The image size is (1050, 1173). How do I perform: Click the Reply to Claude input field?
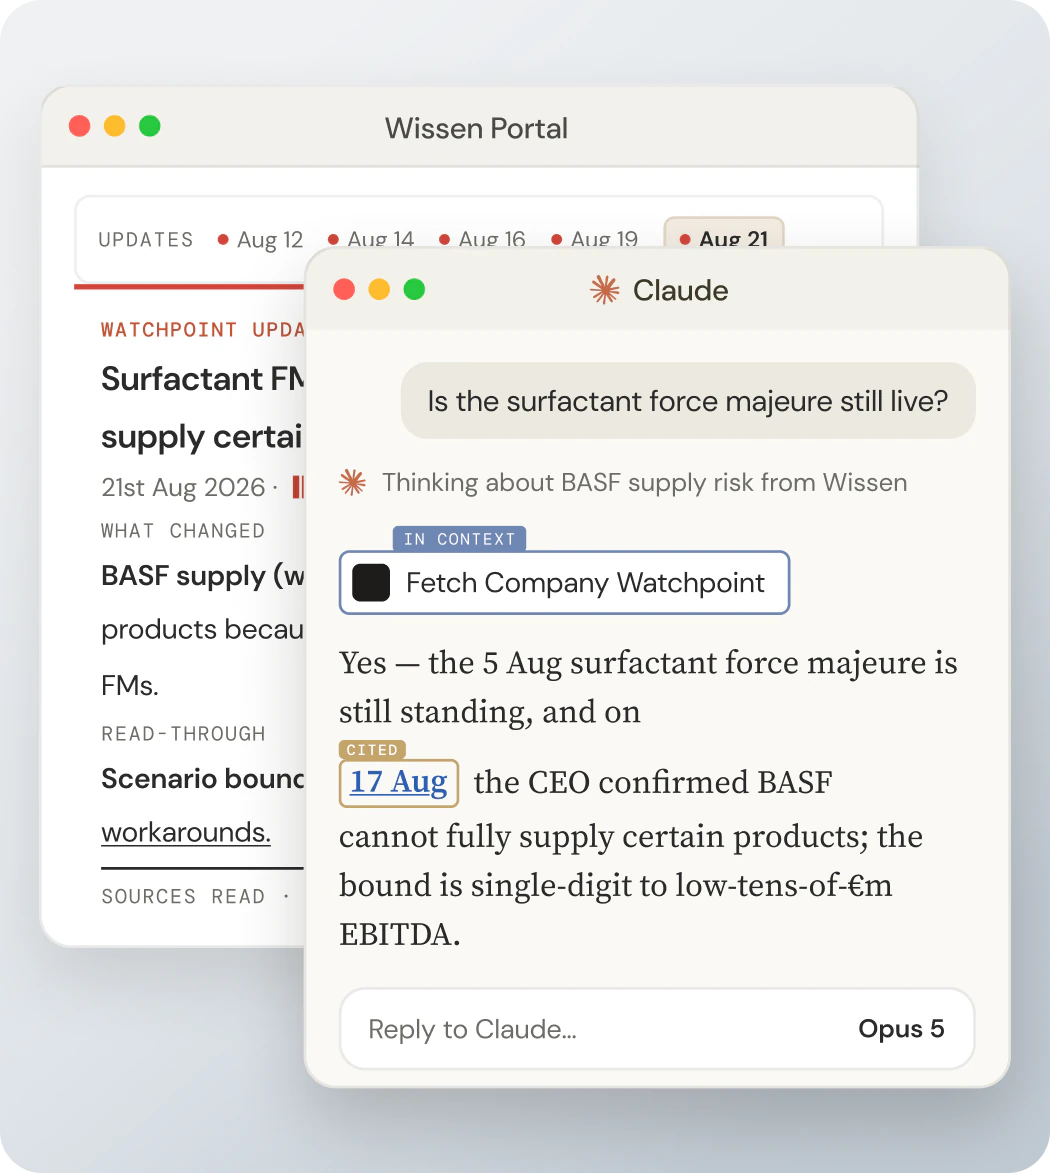(x=657, y=1029)
